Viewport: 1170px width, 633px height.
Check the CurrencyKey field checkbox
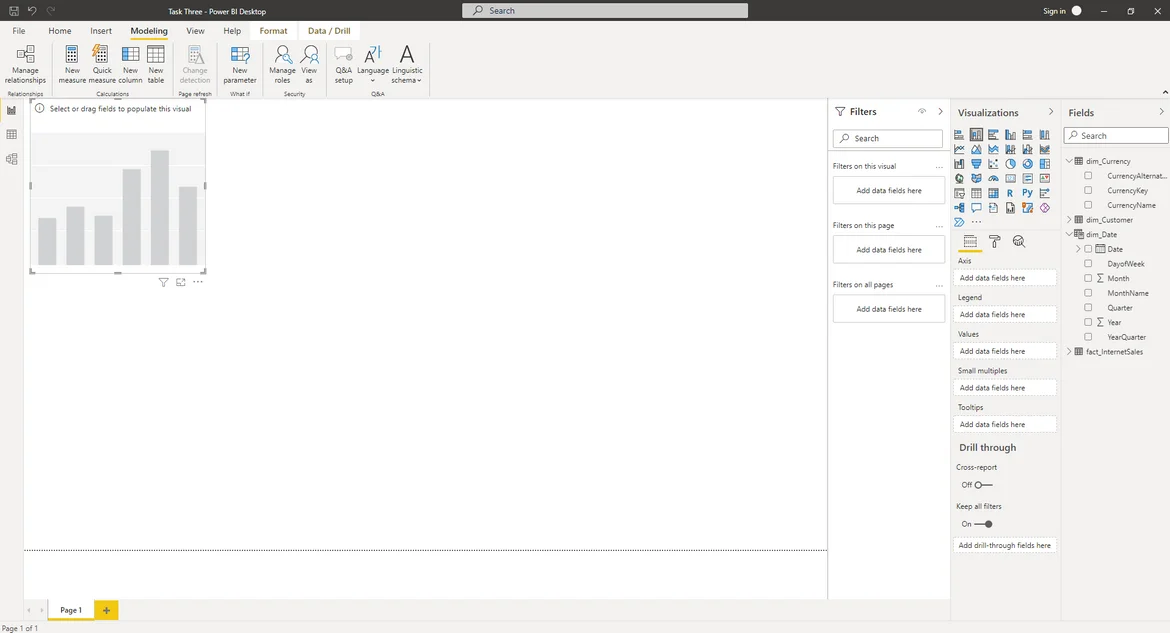click(1088, 190)
